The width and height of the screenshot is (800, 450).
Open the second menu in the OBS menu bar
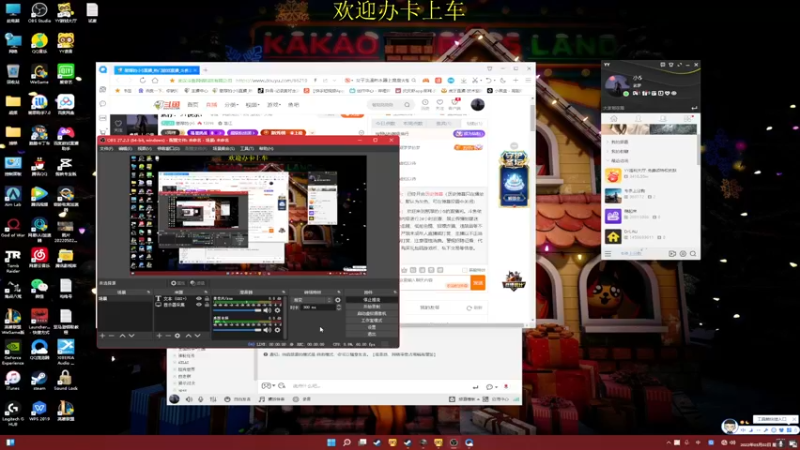[x=125, y=148]
